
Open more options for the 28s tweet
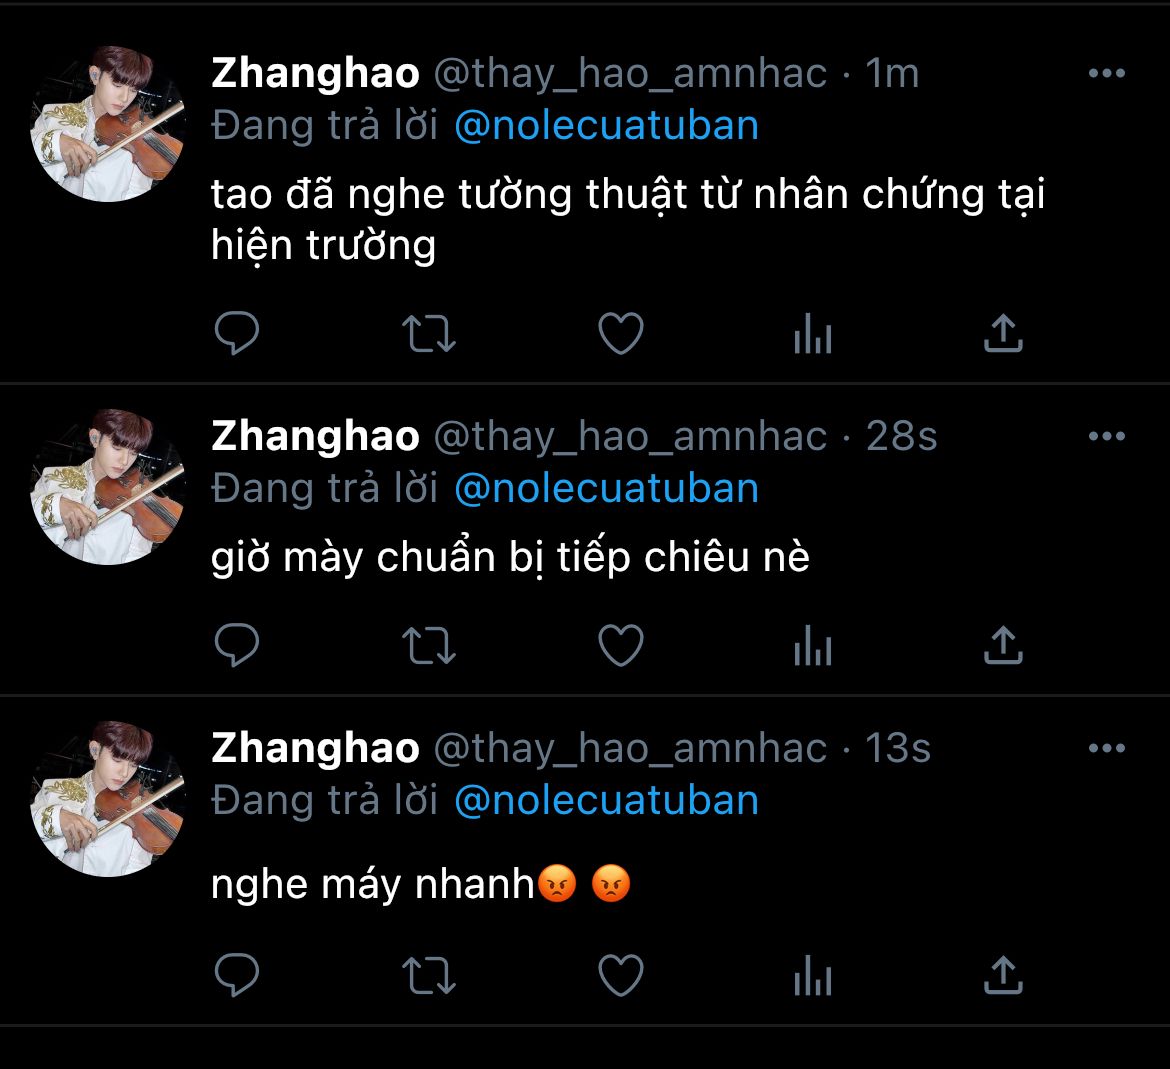pyautogui.click(x=1107, y=436)
